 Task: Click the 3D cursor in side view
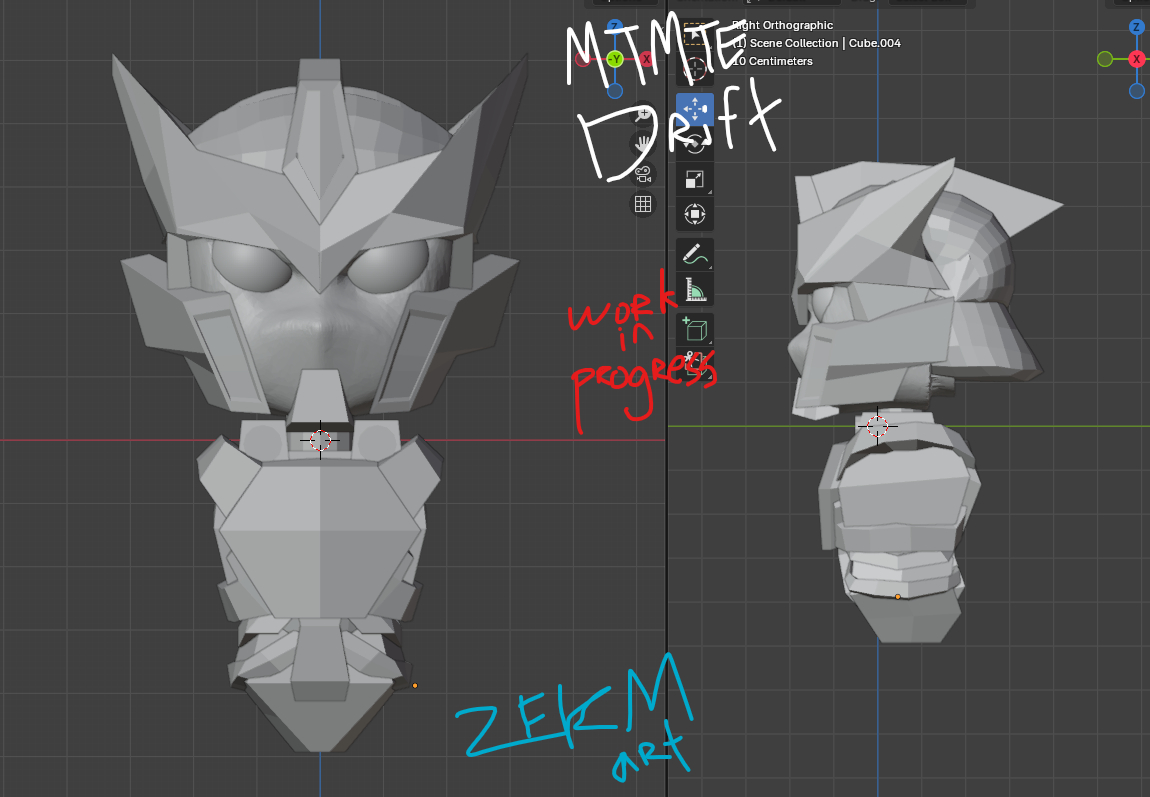[877, 426]
